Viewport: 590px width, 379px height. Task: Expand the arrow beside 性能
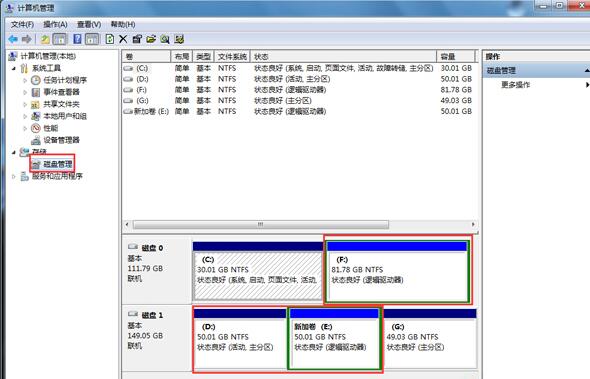[25, 128]
